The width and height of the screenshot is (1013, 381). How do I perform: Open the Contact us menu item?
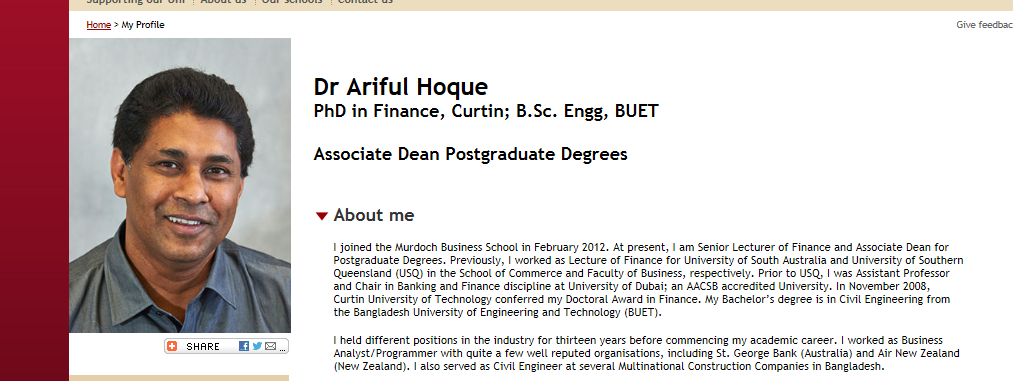(x=365, y=2)
